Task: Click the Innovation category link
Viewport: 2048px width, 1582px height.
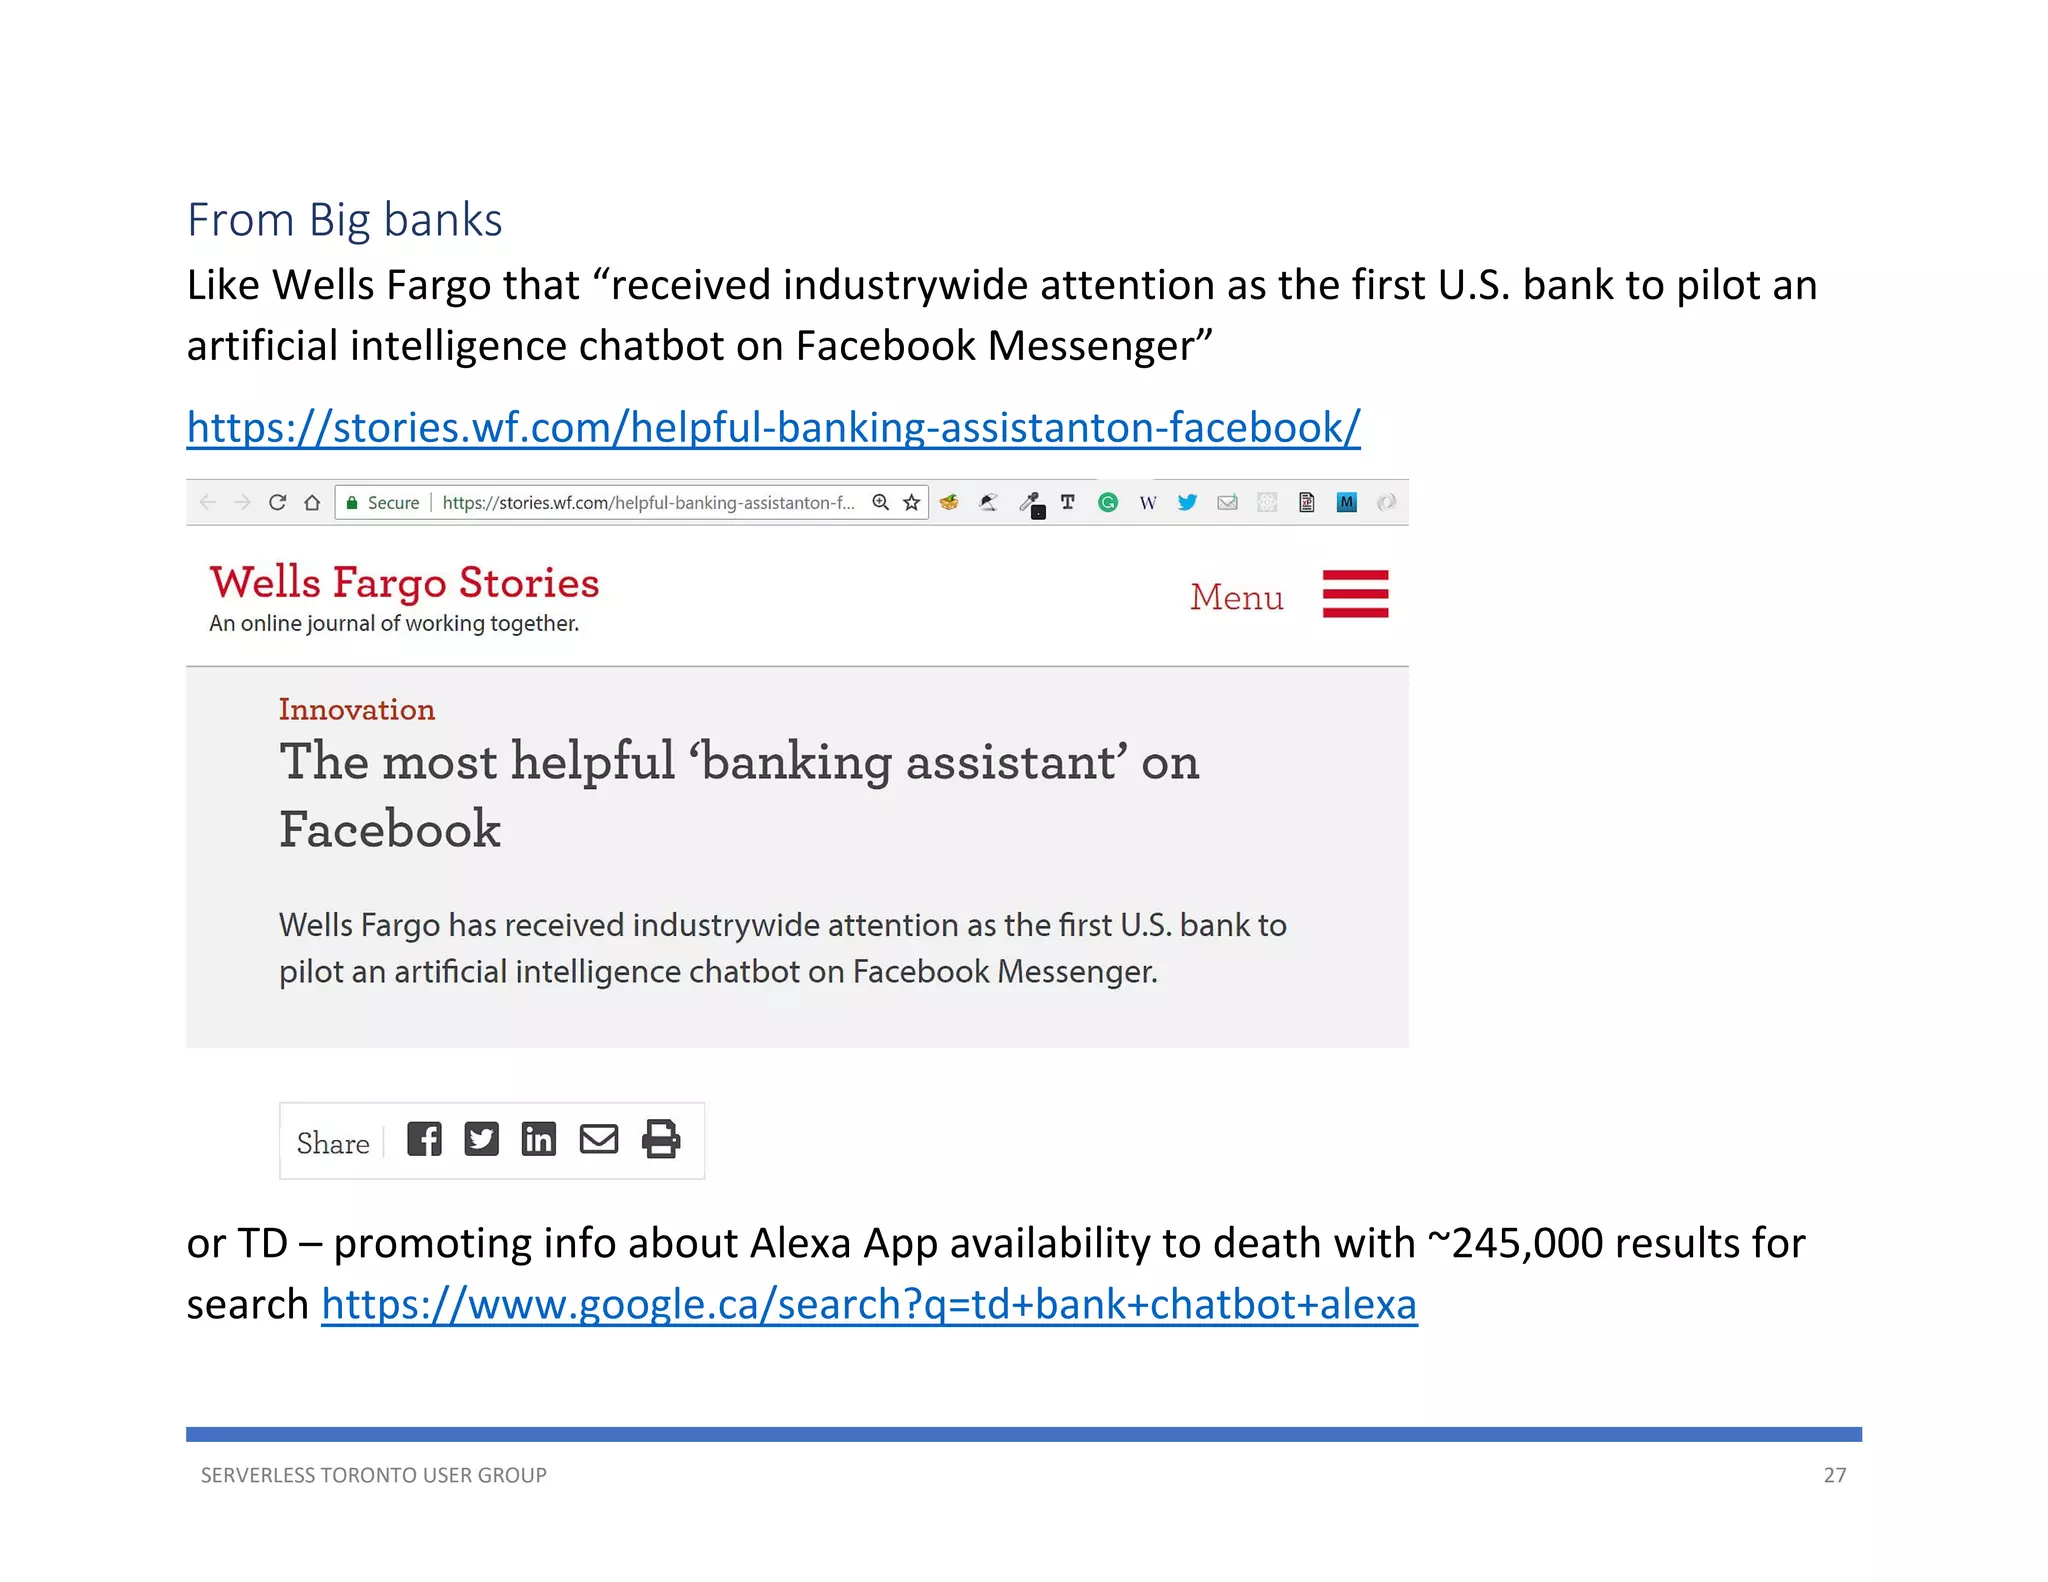Action: click(357, 709)
